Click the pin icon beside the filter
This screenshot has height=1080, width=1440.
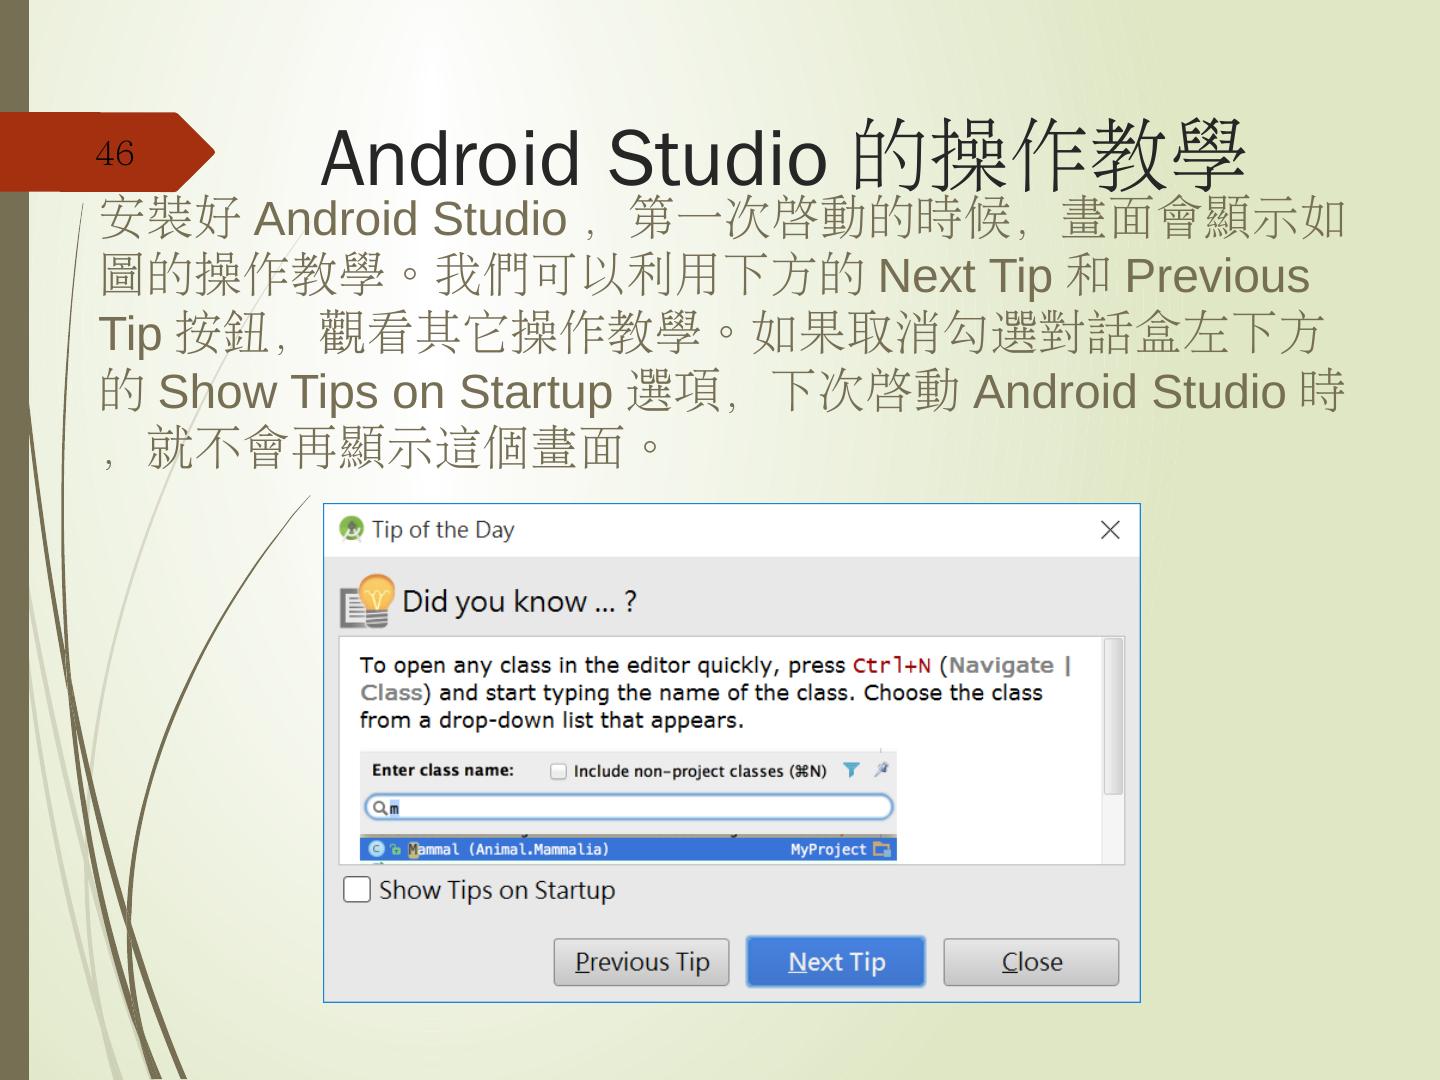tap(881, 770)
